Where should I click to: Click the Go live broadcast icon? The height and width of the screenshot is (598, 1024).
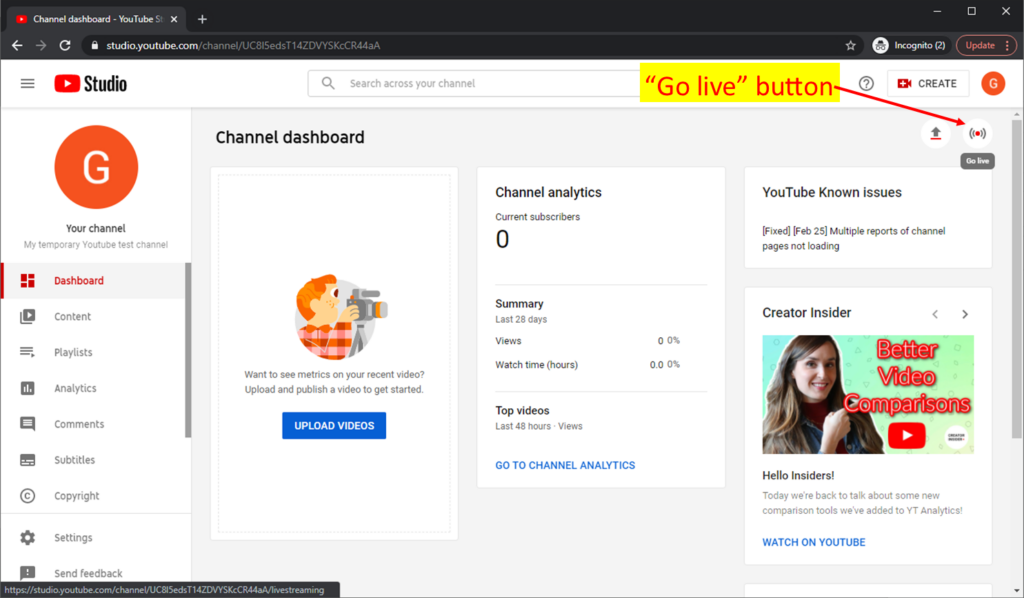pyautogui.click(x=978, y=134)
